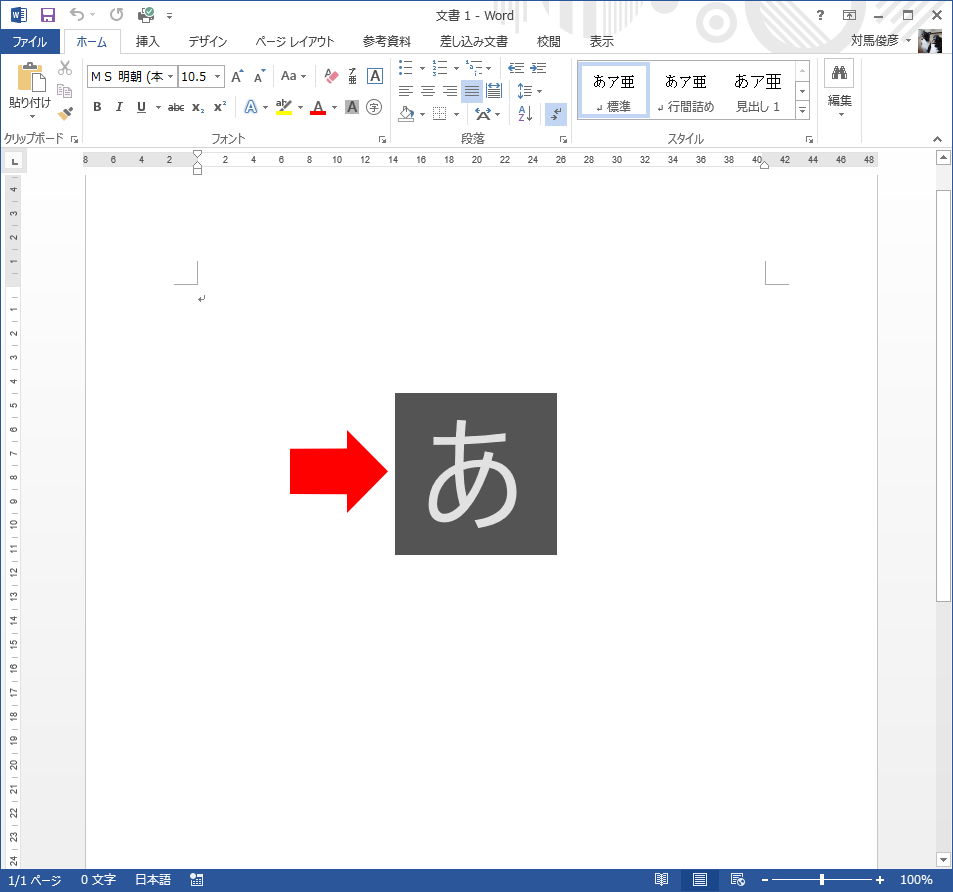Screen dimensions: 953x892
Task: Click the Copy icon
Action: pos(64,91)
